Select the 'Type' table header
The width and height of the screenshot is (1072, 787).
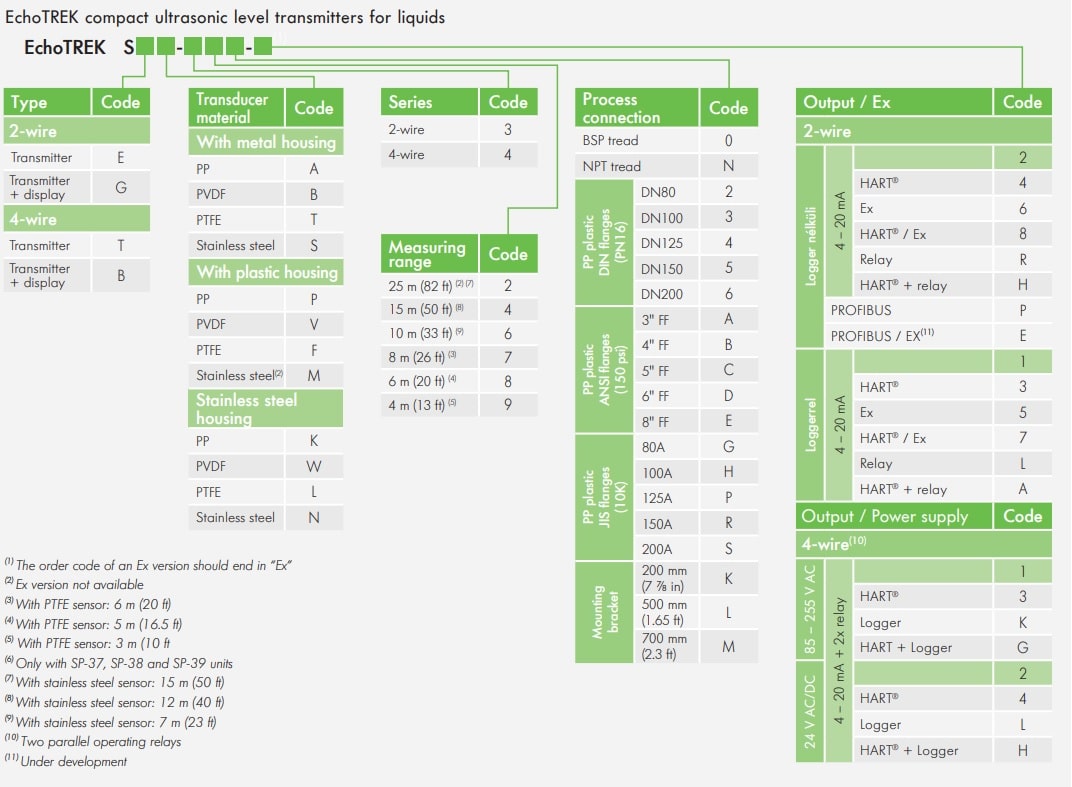pos(47,102)
